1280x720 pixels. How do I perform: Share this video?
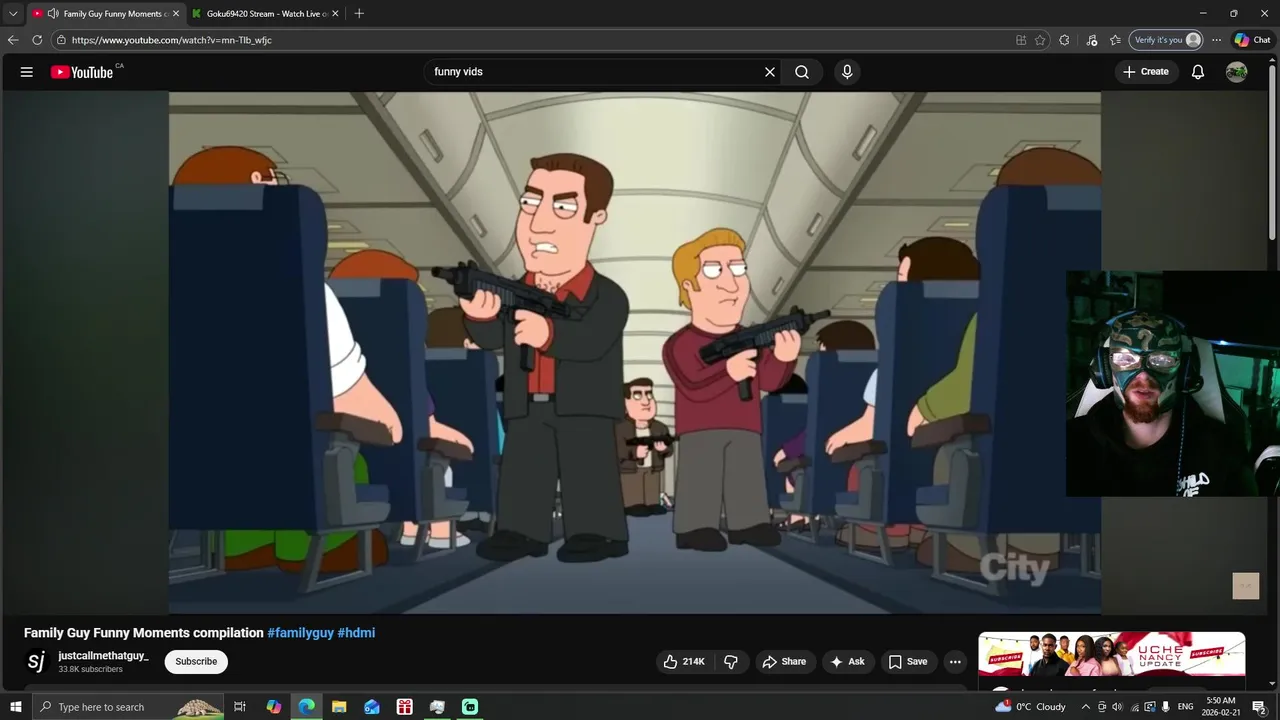(784, 662)
